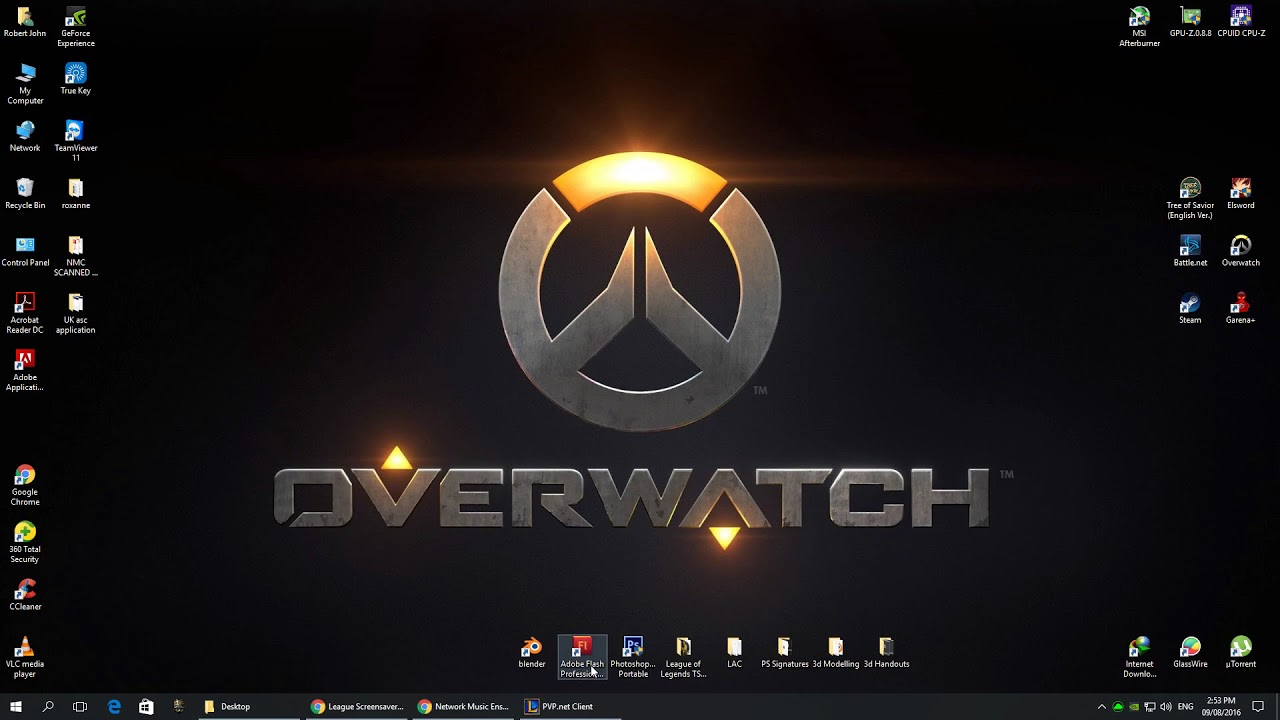Launch GeForce Experience from desktop

[x=76, y=27]
